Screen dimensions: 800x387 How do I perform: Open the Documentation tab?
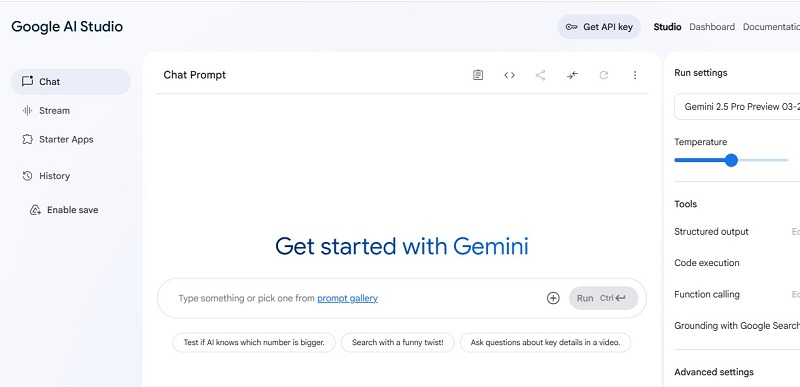click(x=771, y=27)
